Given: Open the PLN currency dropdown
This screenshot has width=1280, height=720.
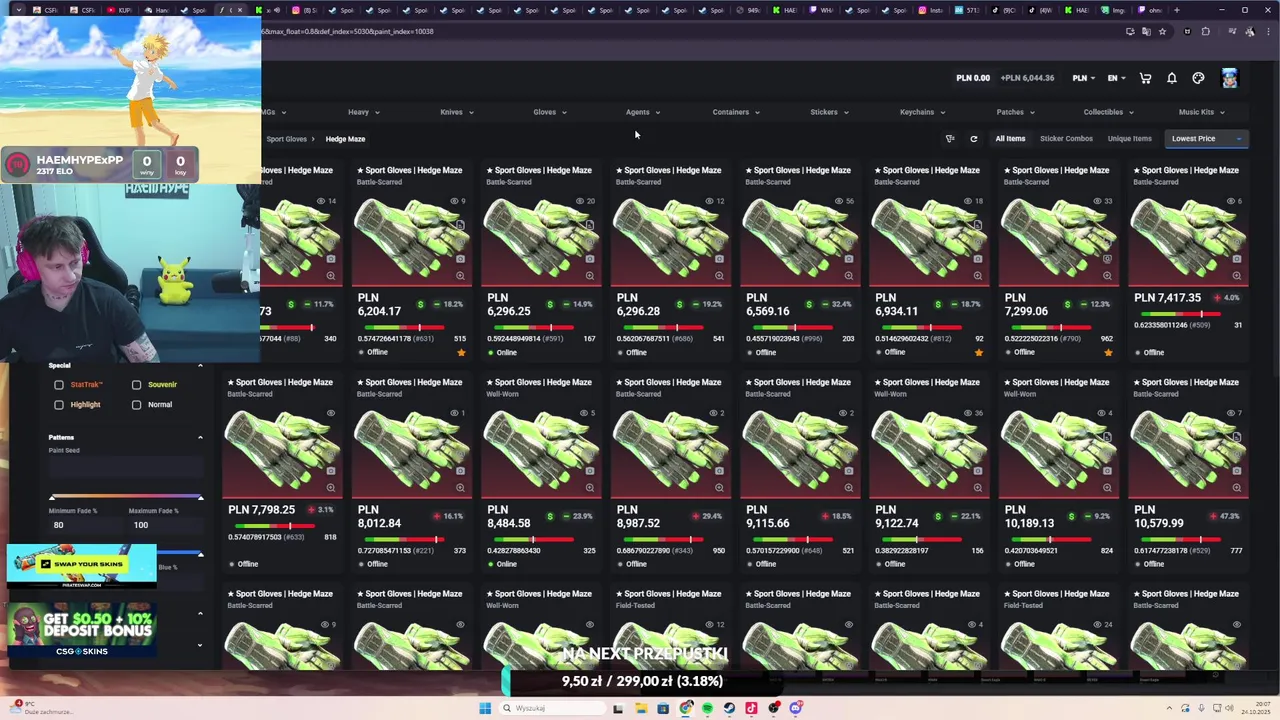Looking at the screenshot, I should point(1084,78).
